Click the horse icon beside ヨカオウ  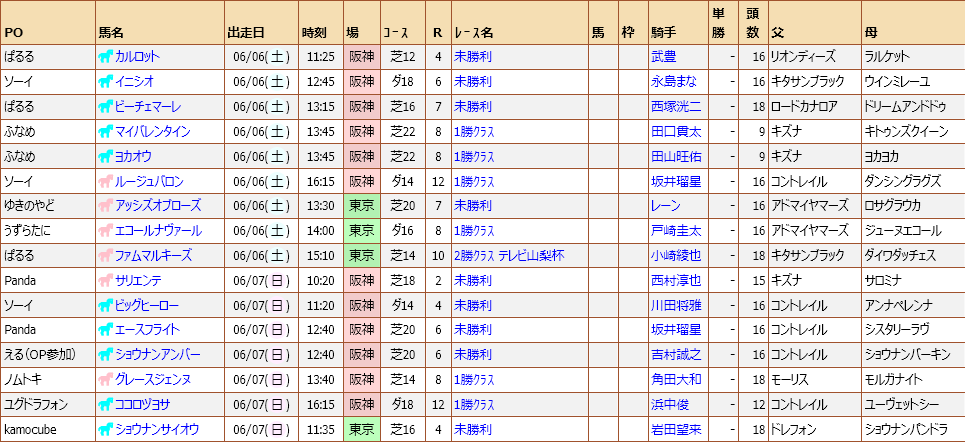105,156
